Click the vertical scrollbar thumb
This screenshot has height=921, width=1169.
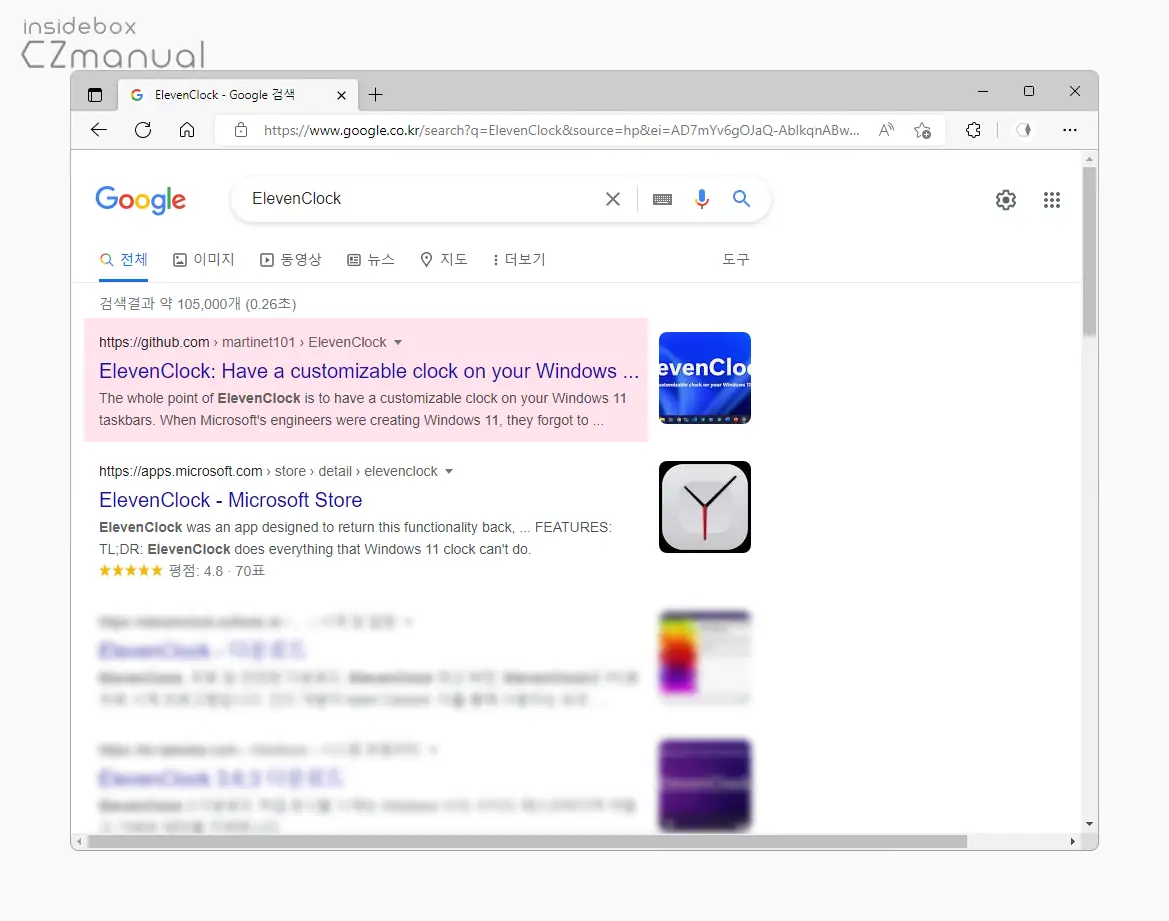[x=1089, y=251]
